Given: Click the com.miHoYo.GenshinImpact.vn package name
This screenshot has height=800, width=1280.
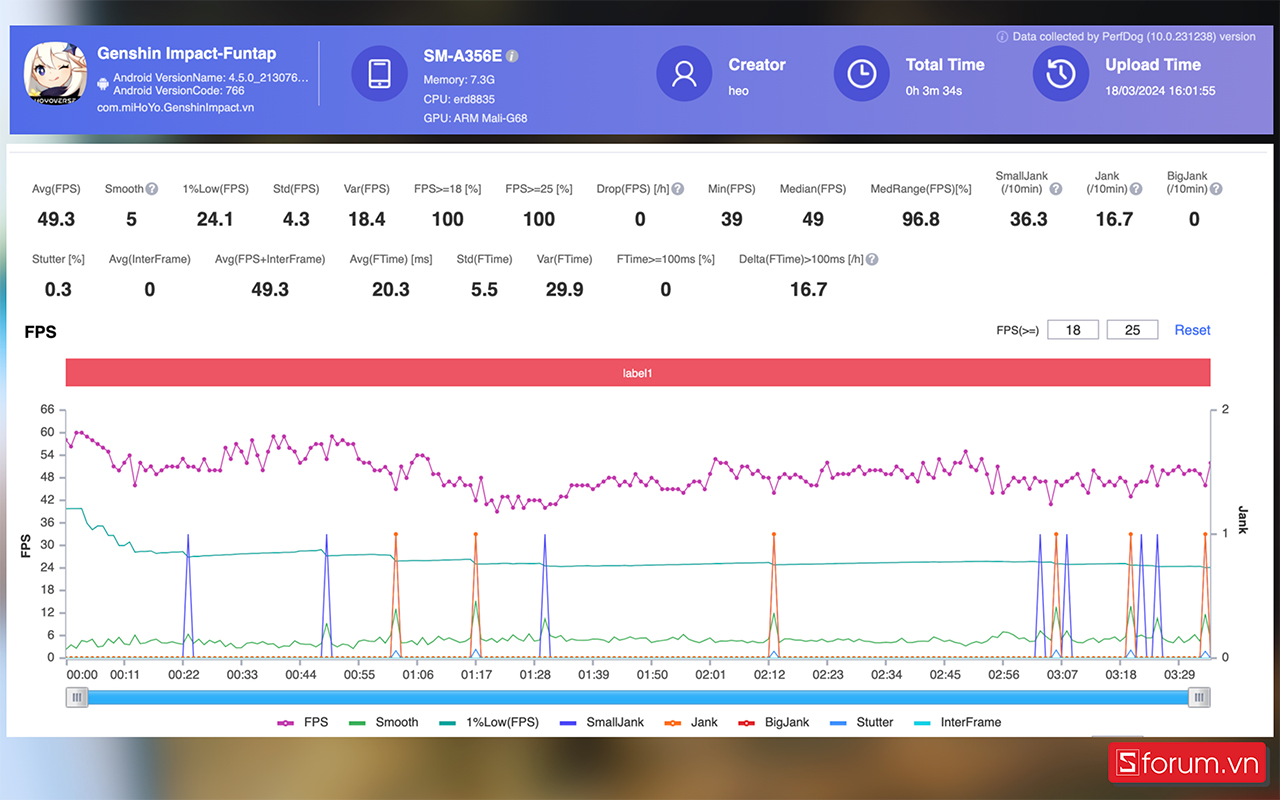Looking at the screenshot, I should coord(176,107).
